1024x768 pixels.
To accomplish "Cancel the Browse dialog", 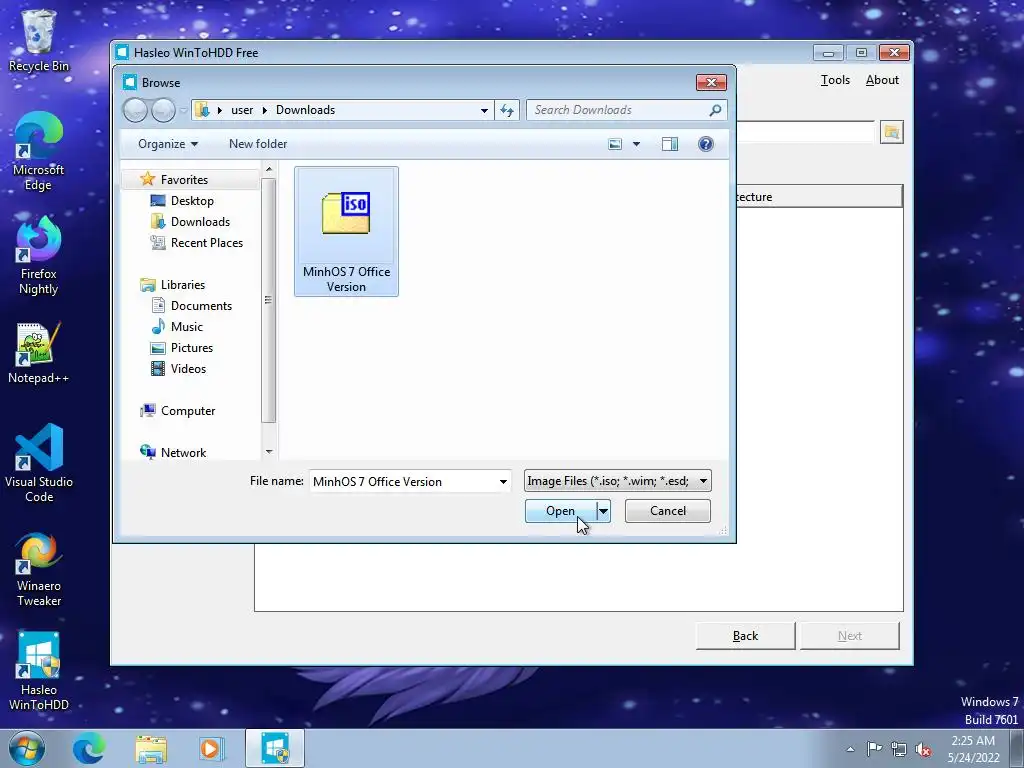I will 667,511.
